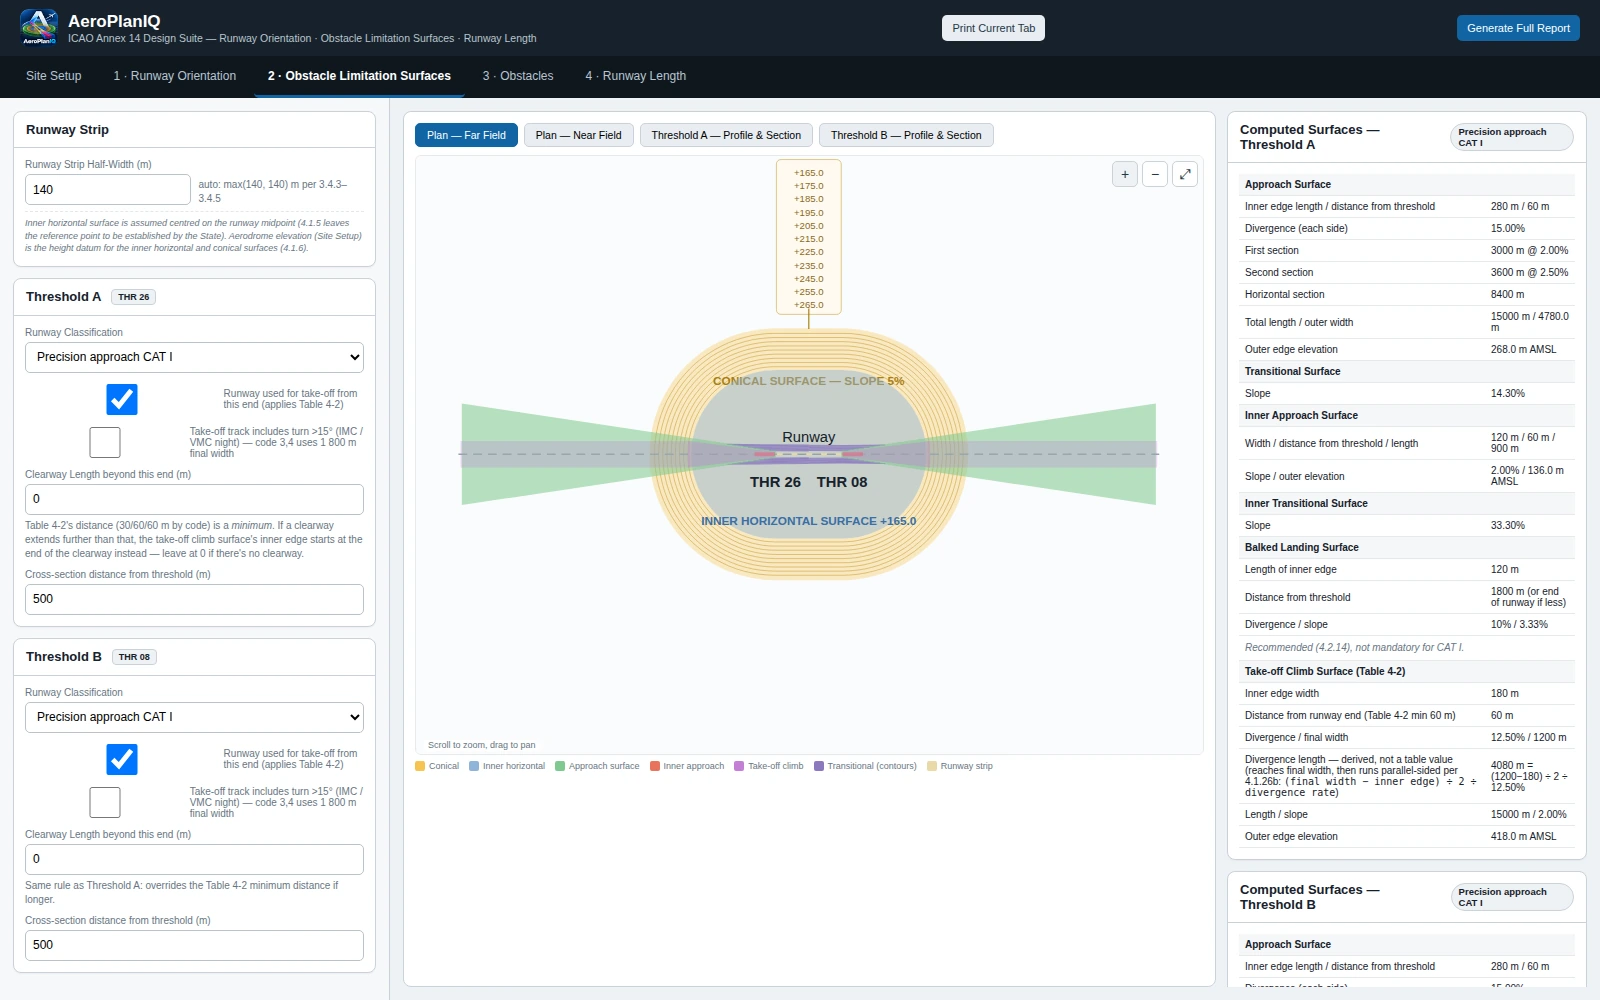Click the Inner approach legend swatch

pos(655,766)
